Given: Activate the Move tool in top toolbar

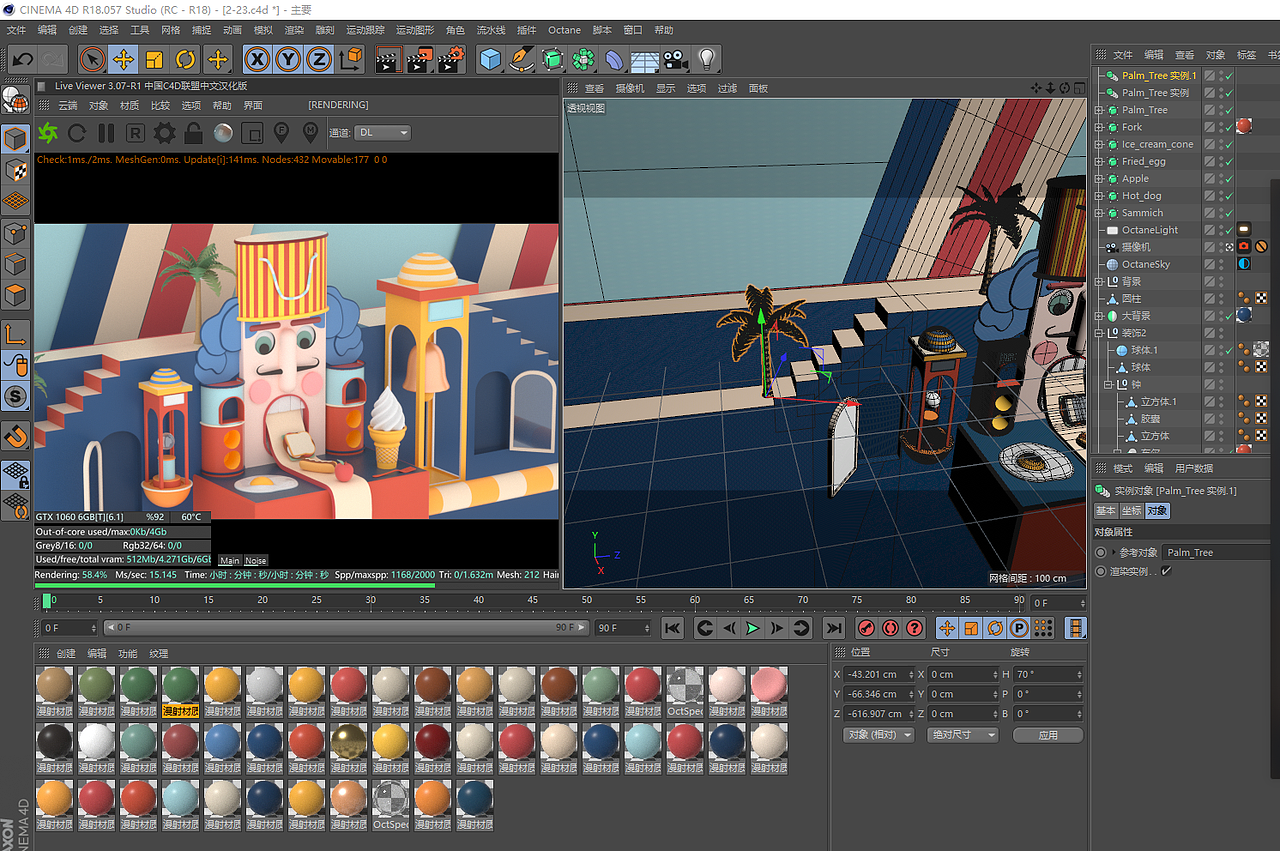Looking at the screenshot, I should coord(123,59).
